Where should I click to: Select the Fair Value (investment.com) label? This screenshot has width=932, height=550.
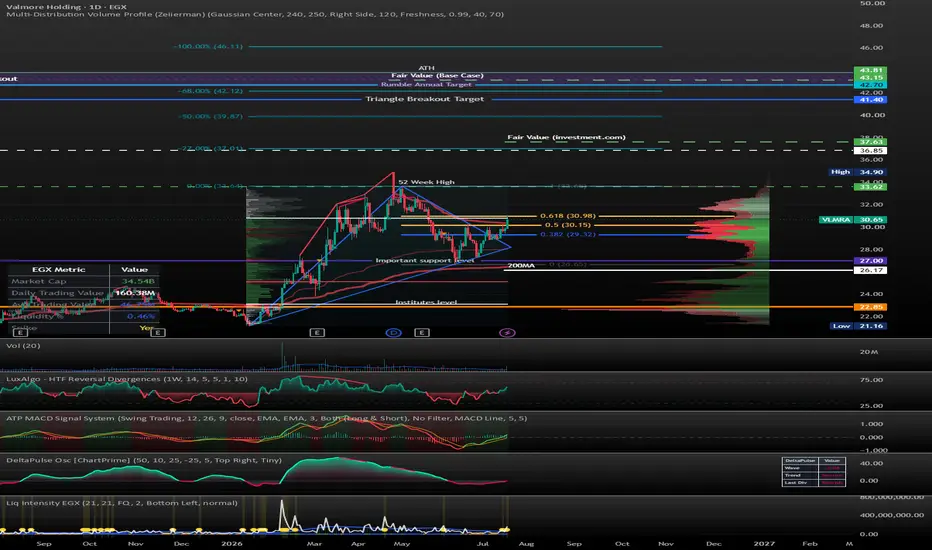click(x=566, y=137)
